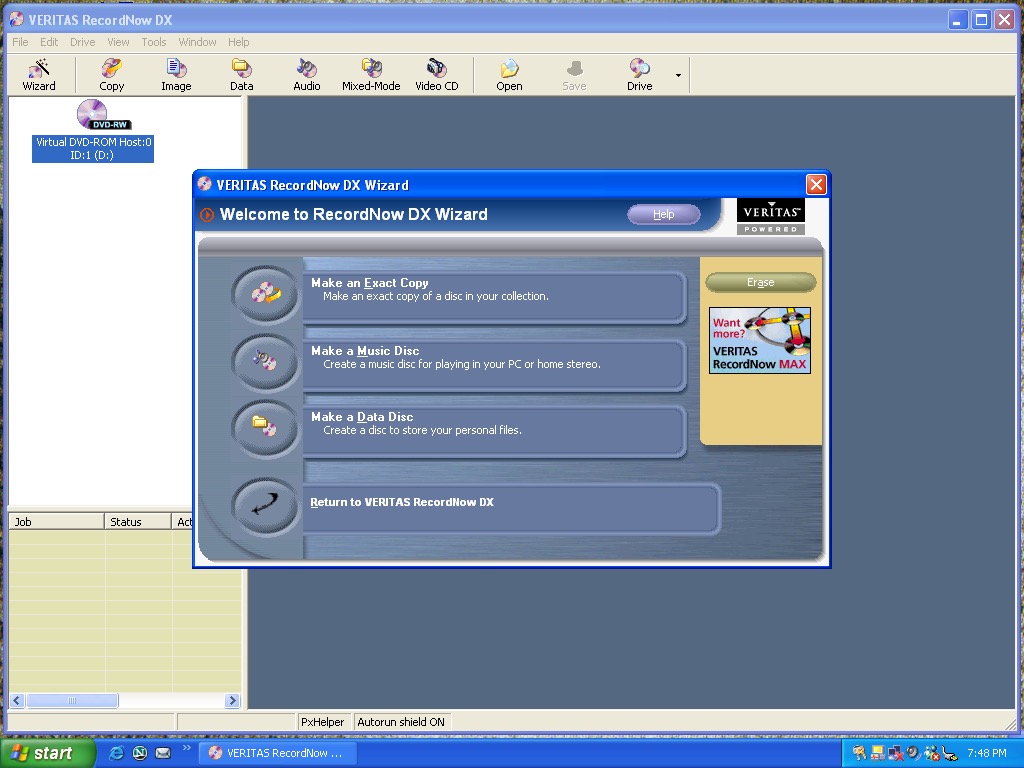Select Mixed-Mode disc toolbar icon
The height and width of the screenshot is (768, 1024).
(371, 74)
